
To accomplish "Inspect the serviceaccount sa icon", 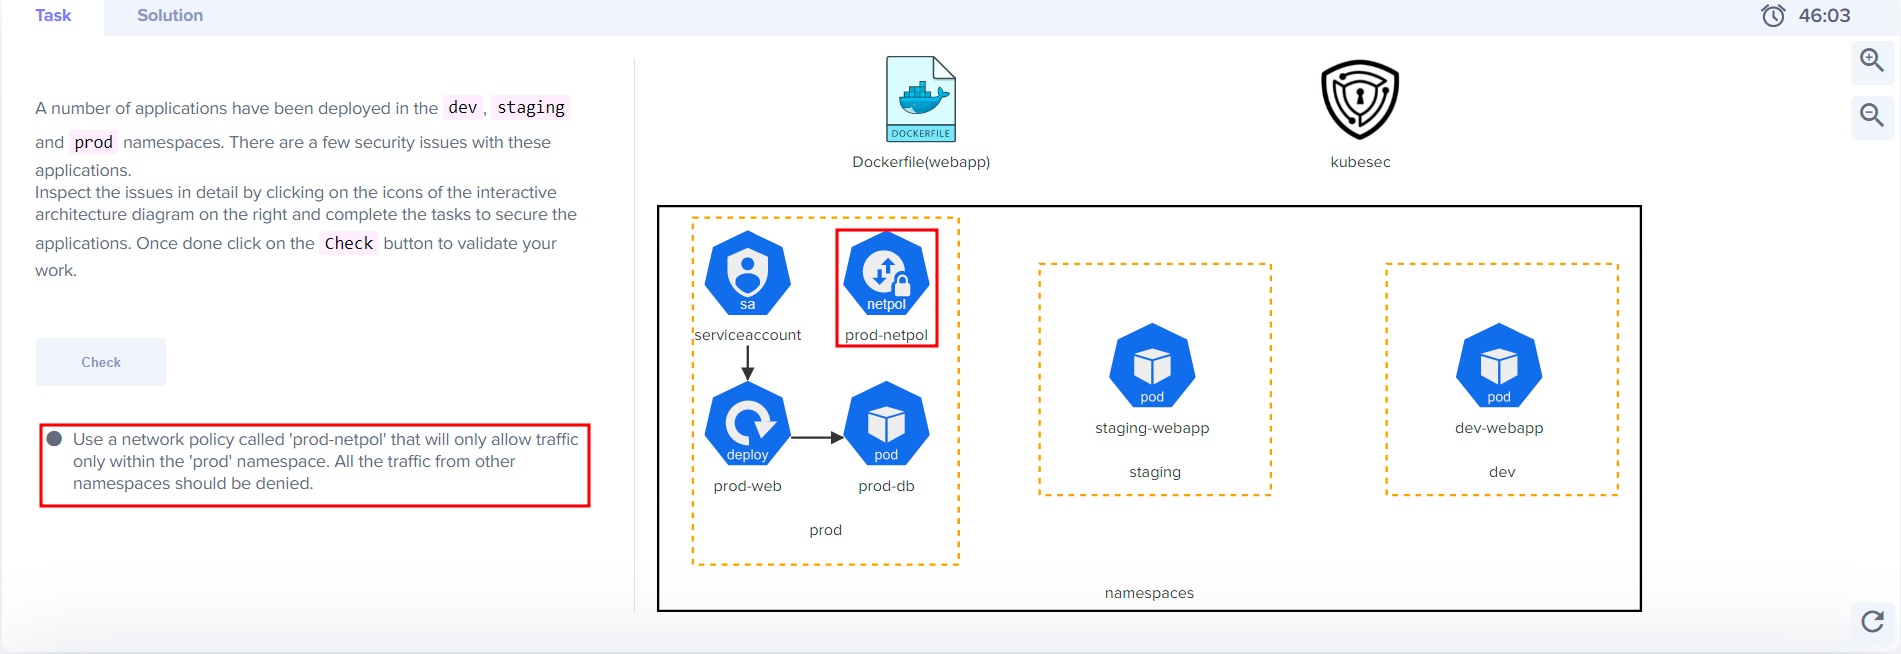I will point(748,273).
